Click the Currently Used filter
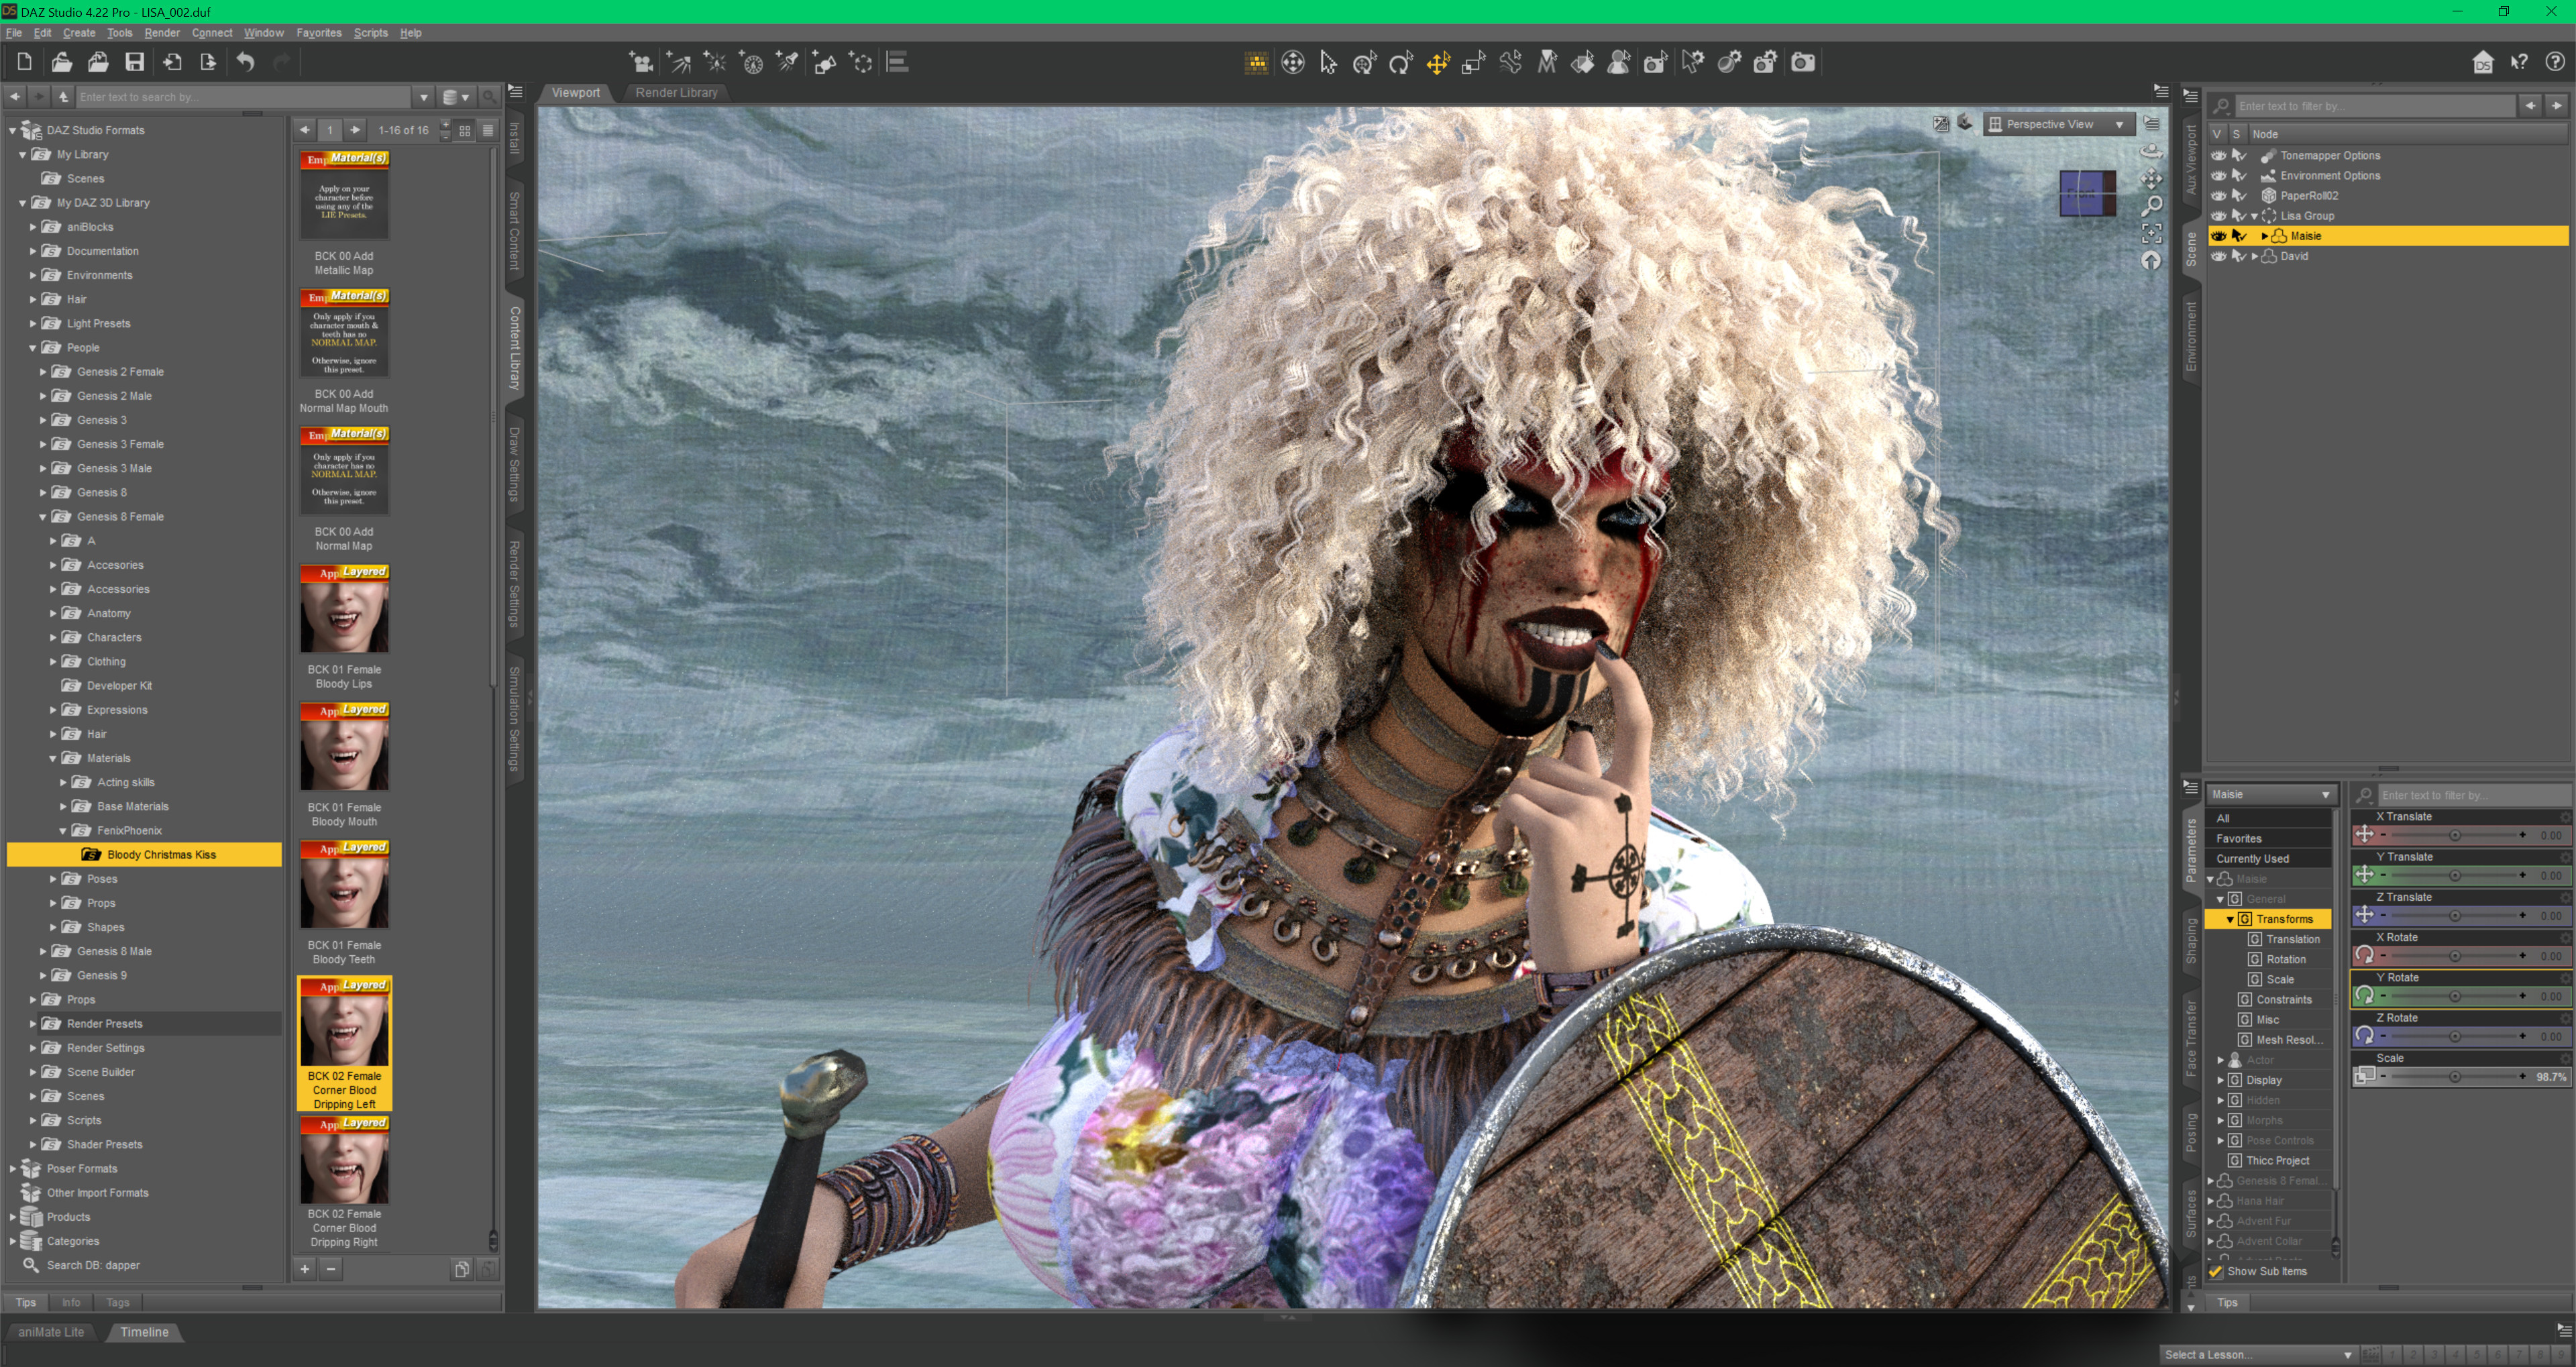The width and height of the screenshot is (2576, 1367). pyautogui.click(x=2269, y=859)
